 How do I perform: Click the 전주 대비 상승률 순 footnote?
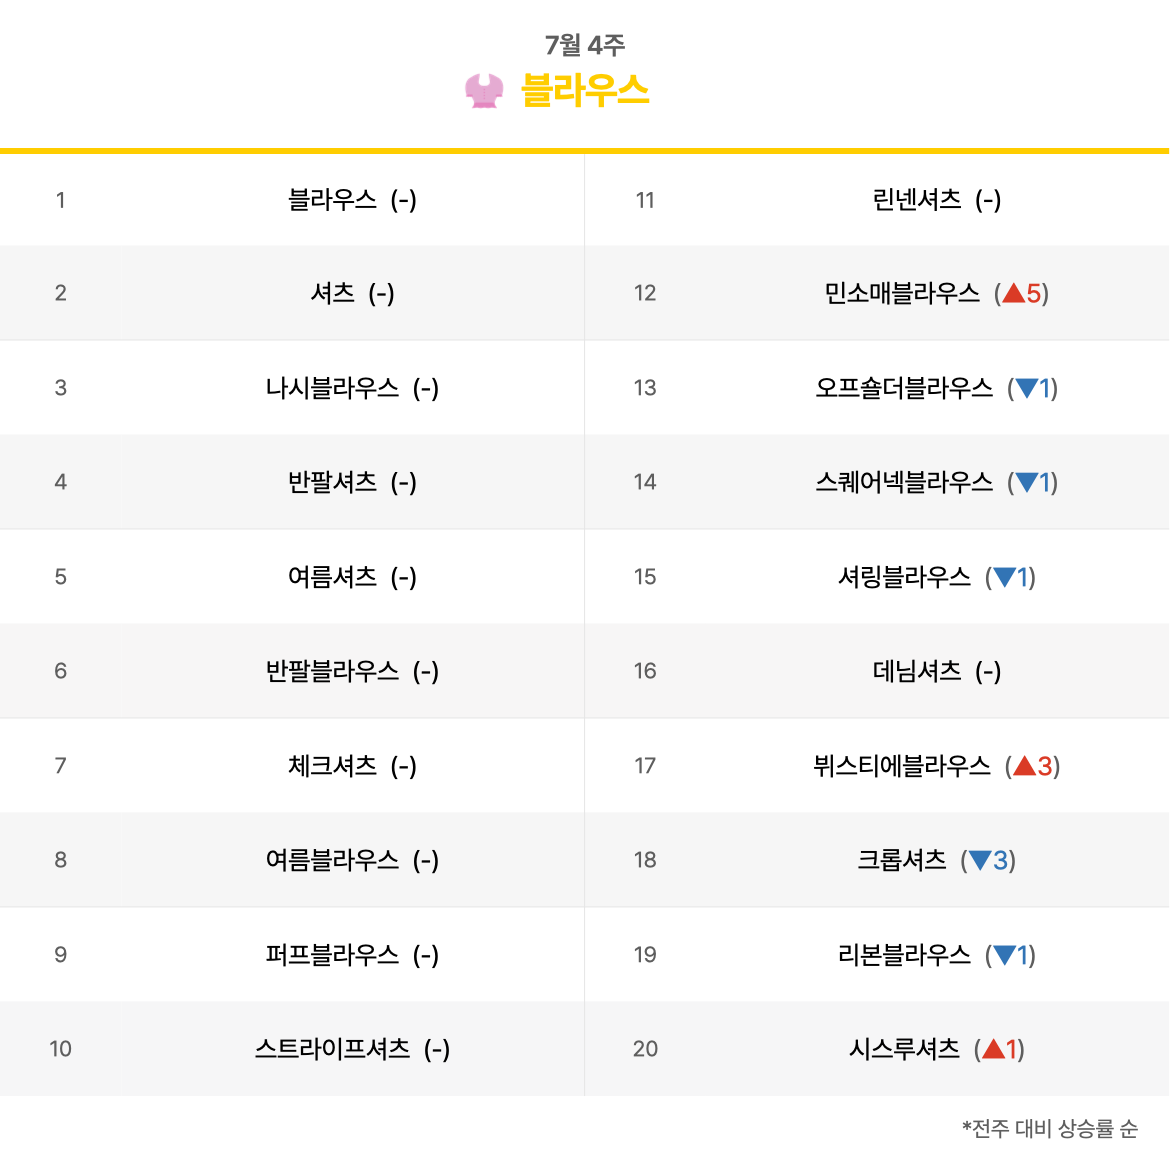(1049, 1128)
